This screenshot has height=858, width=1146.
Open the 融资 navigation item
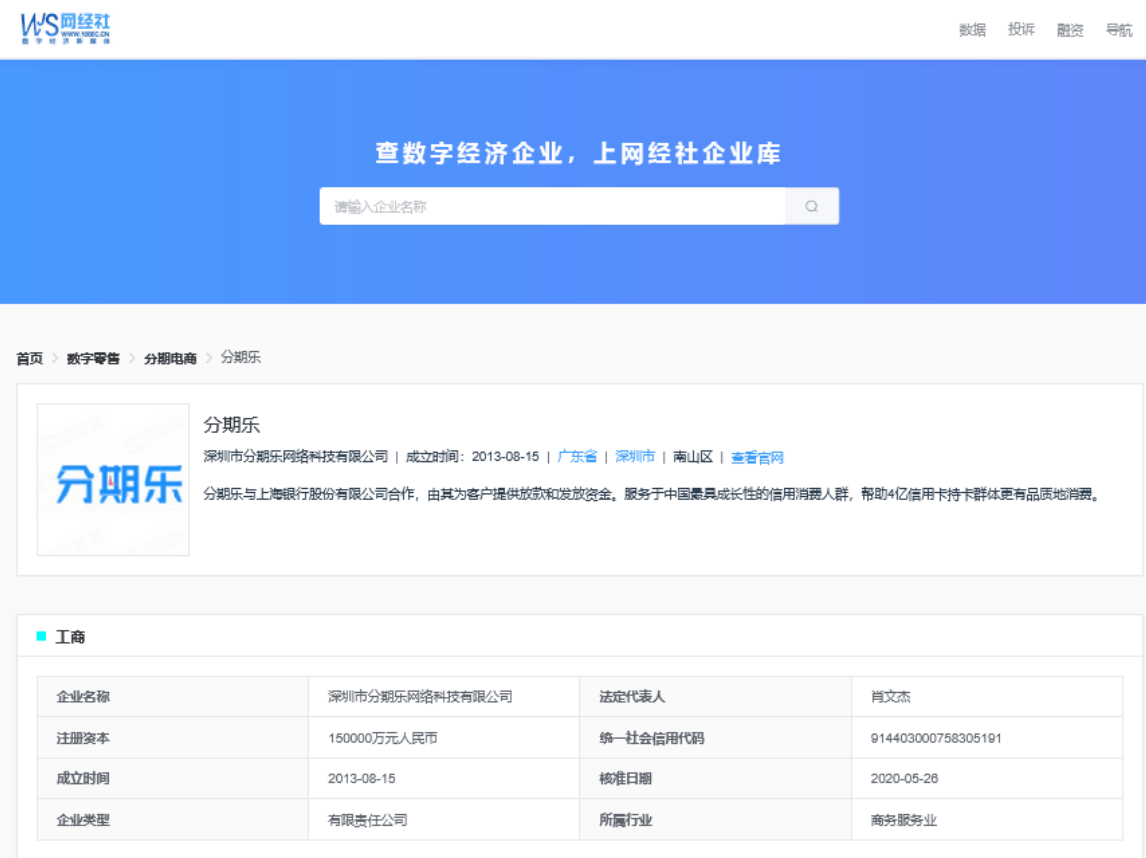tap(1070, 30)
